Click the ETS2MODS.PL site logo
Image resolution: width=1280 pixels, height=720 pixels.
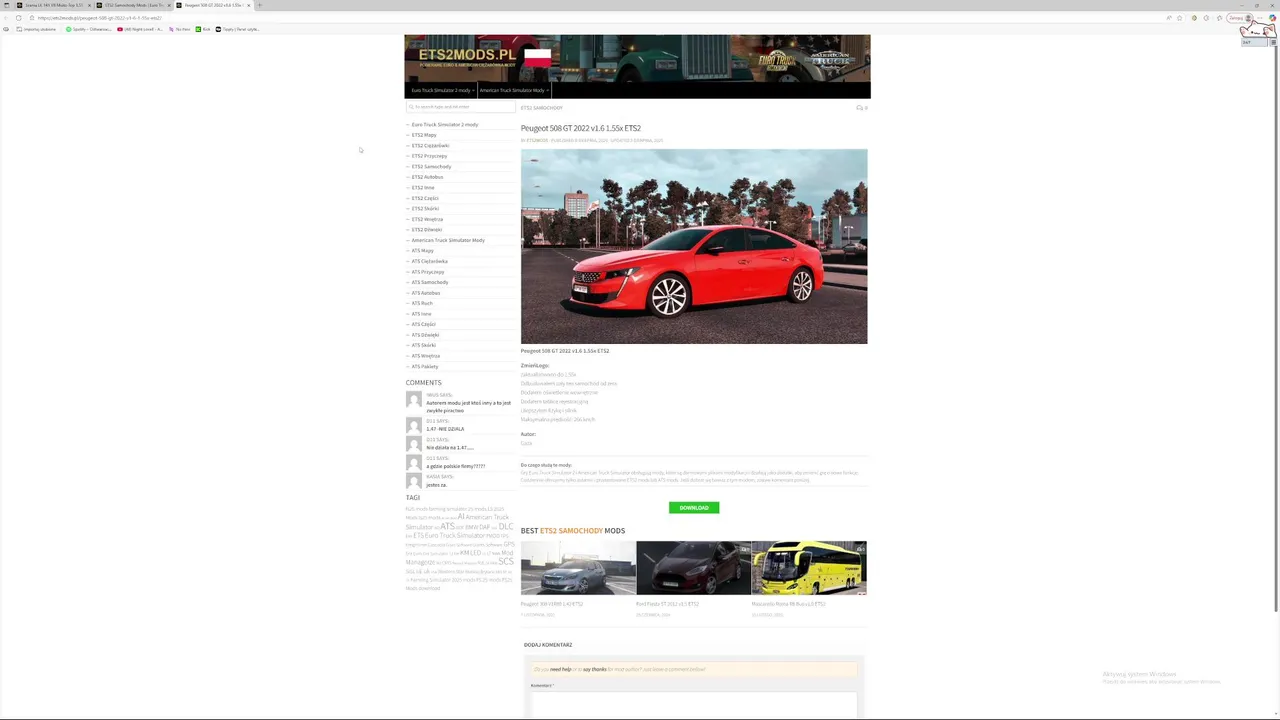tap(467, 55)
